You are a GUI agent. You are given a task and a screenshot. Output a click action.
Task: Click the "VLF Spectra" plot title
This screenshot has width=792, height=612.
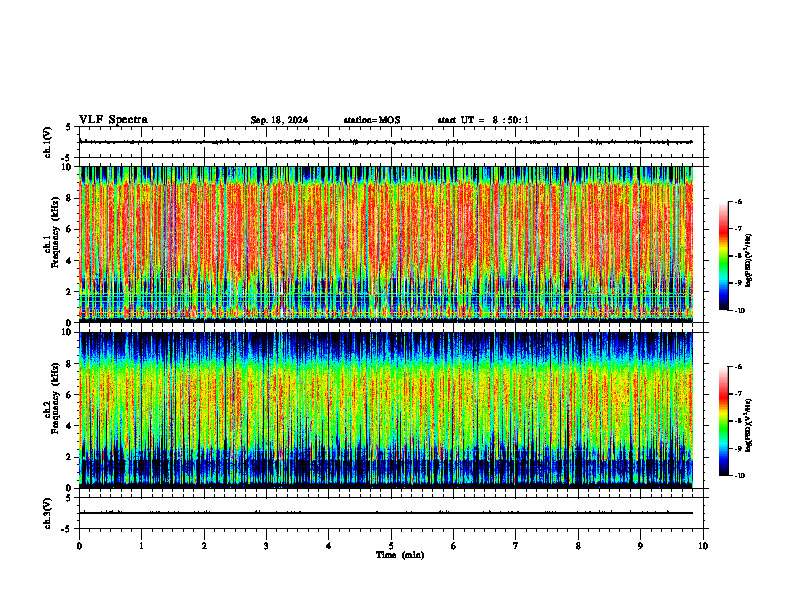tap(113, 120)
